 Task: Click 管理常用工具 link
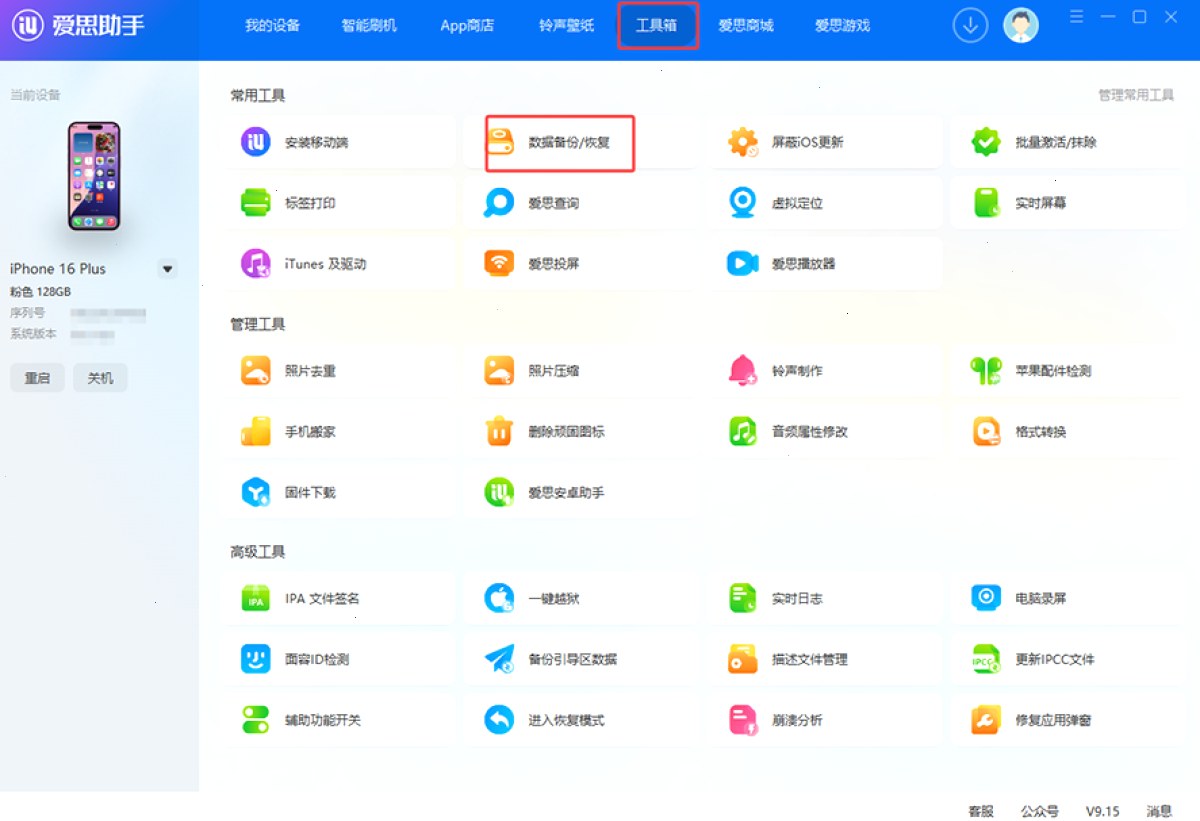point(1136,96)
